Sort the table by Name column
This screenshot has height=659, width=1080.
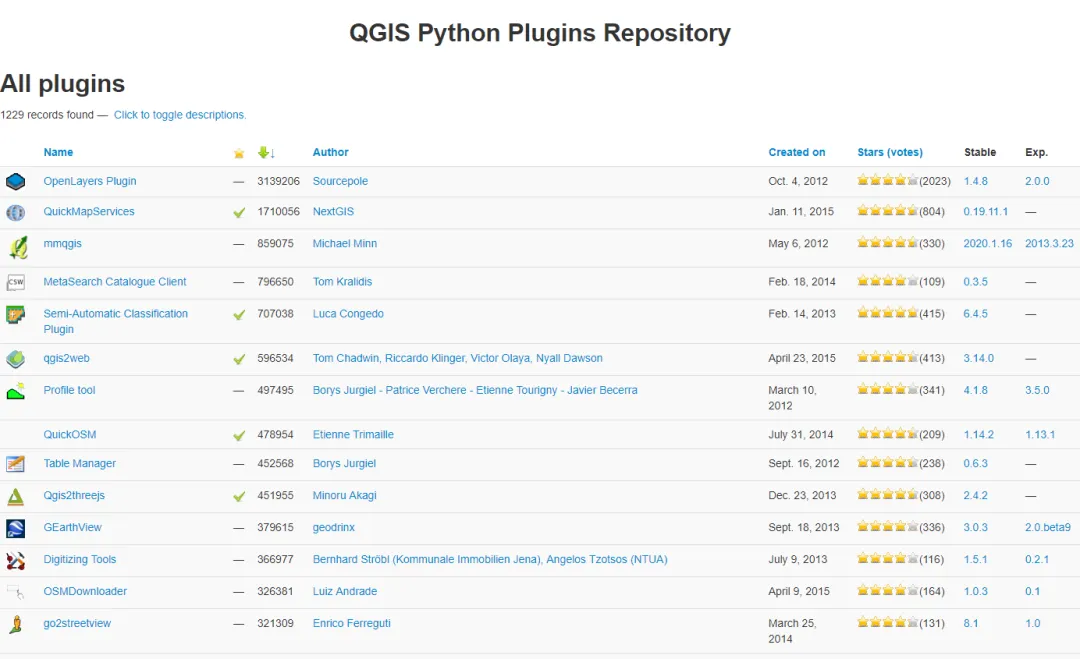click(x=58, y=153)
